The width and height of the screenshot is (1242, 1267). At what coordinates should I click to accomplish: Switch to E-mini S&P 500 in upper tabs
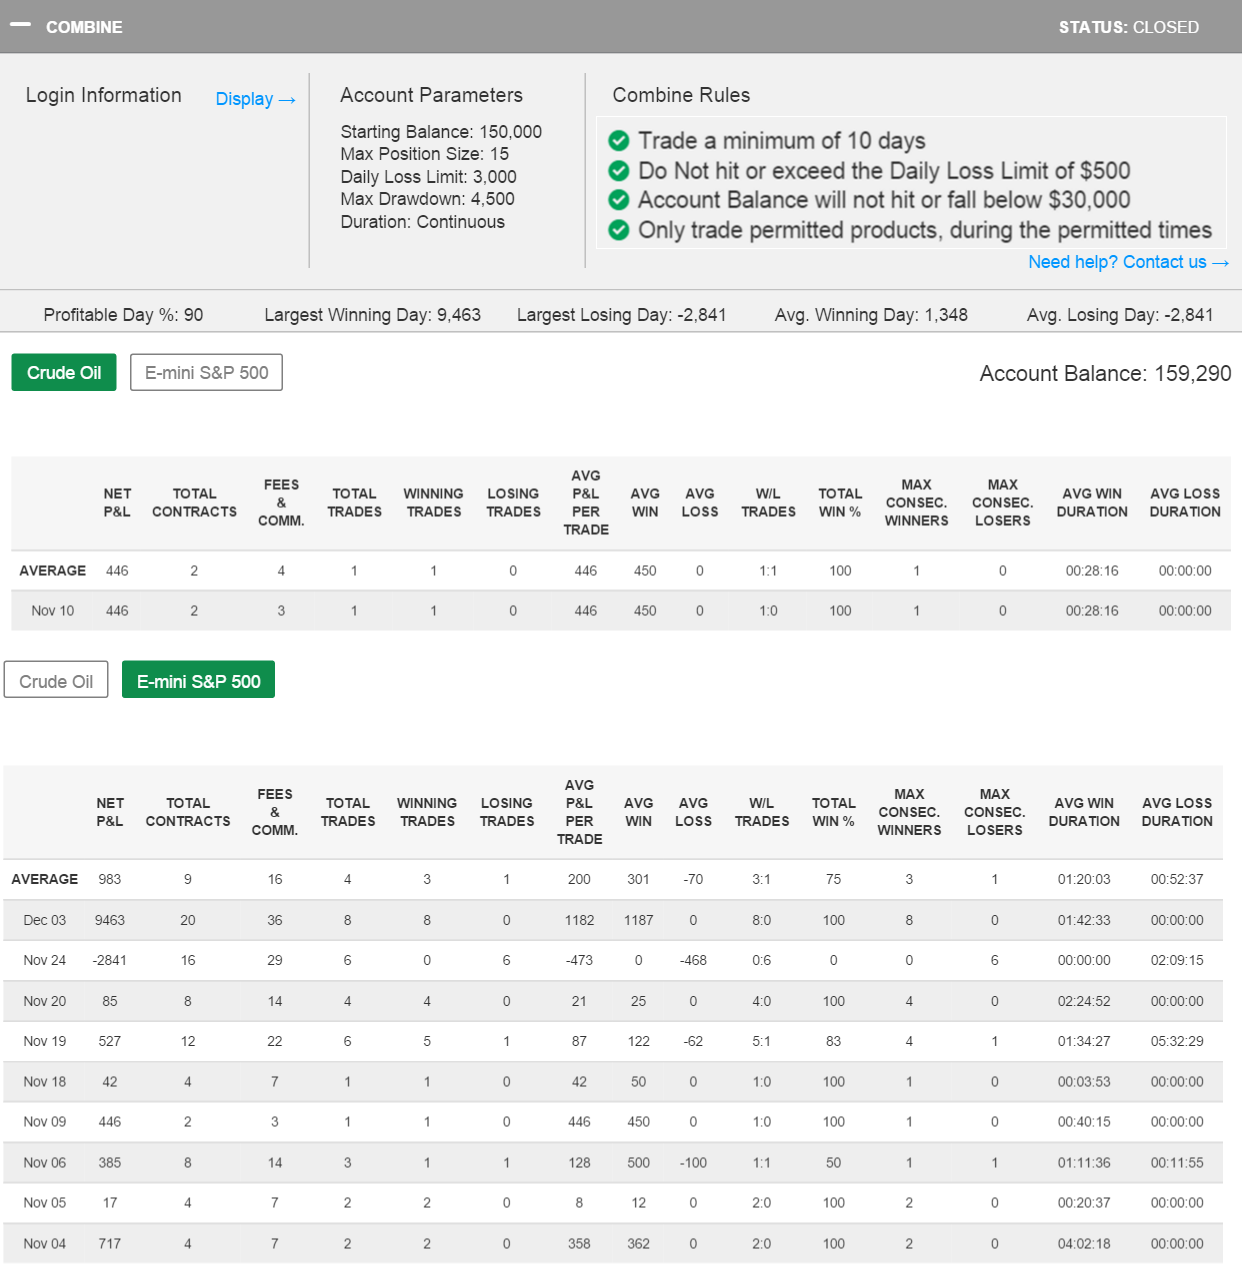206,373
